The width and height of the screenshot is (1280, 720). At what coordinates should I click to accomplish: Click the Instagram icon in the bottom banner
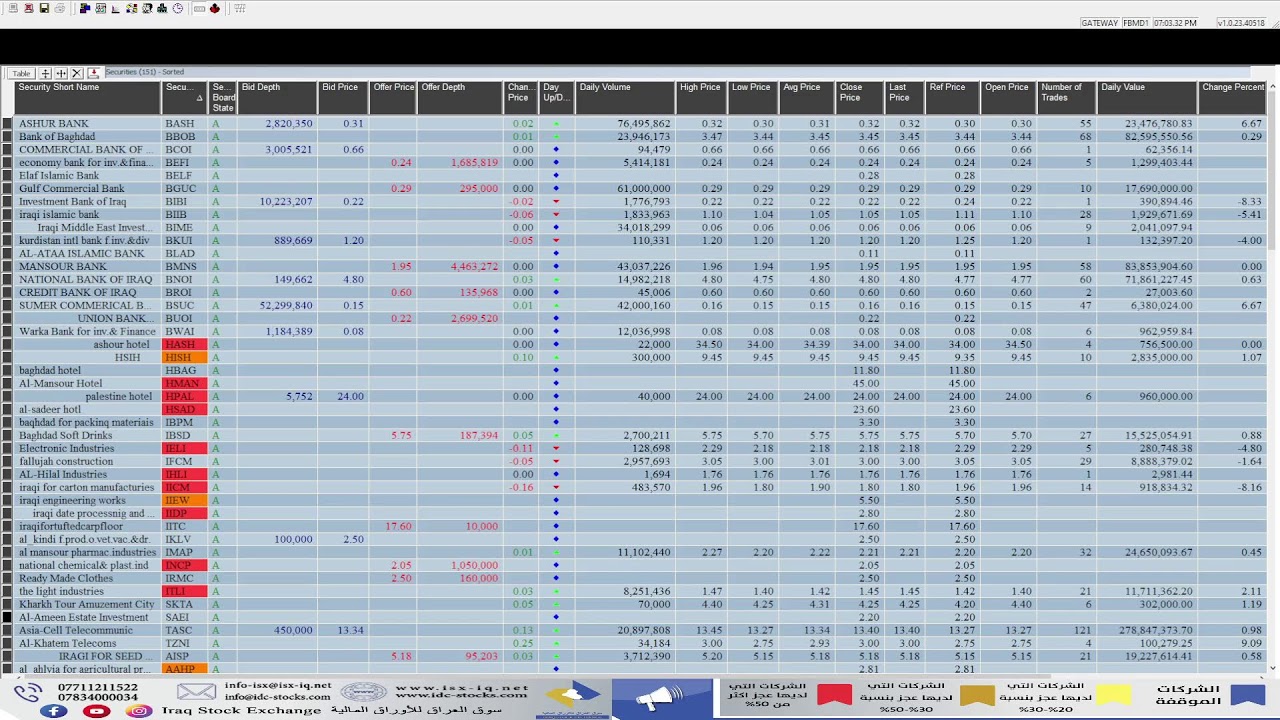[139, 711]
